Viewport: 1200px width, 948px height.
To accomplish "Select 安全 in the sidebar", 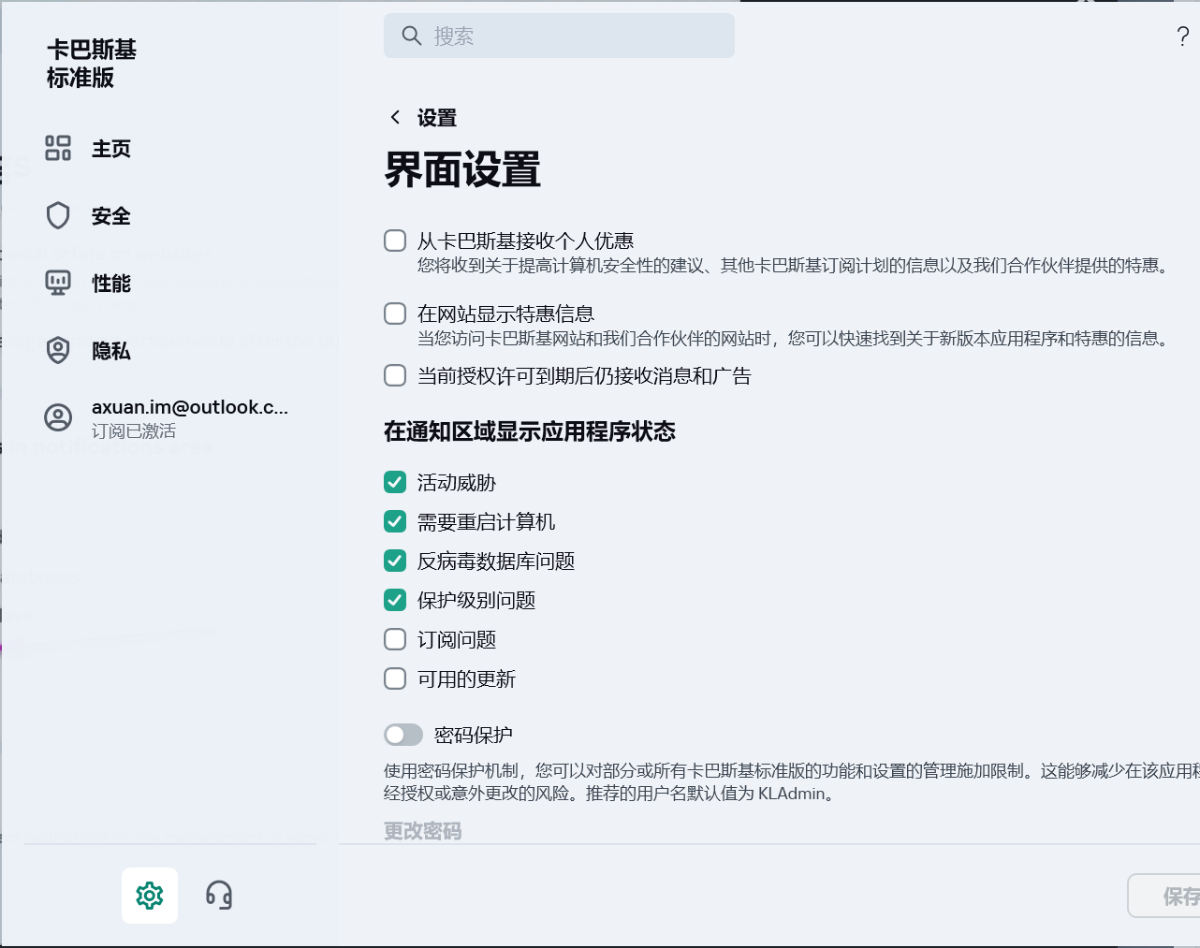I will pyautogui.click(x=111, y=216).
